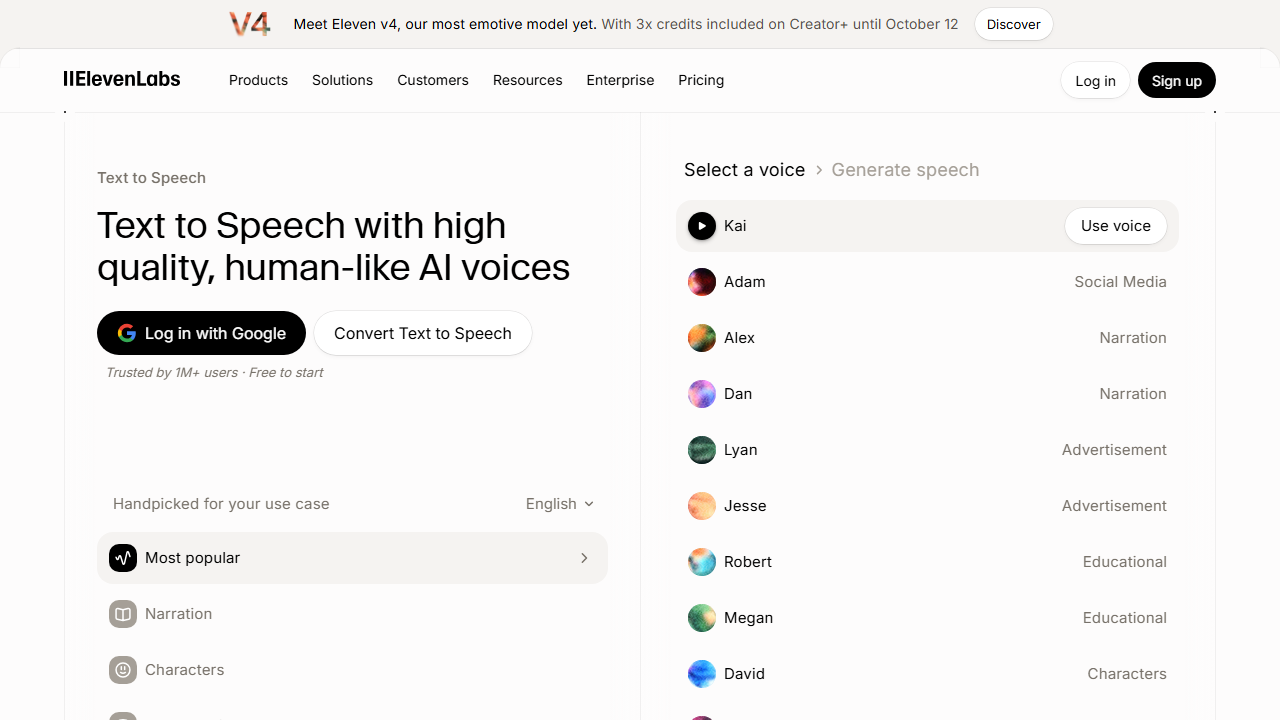Screen dimensions: 1280x720
Task: Expand the Most popular chevron arrow
Action: click(x=585, y=558)
